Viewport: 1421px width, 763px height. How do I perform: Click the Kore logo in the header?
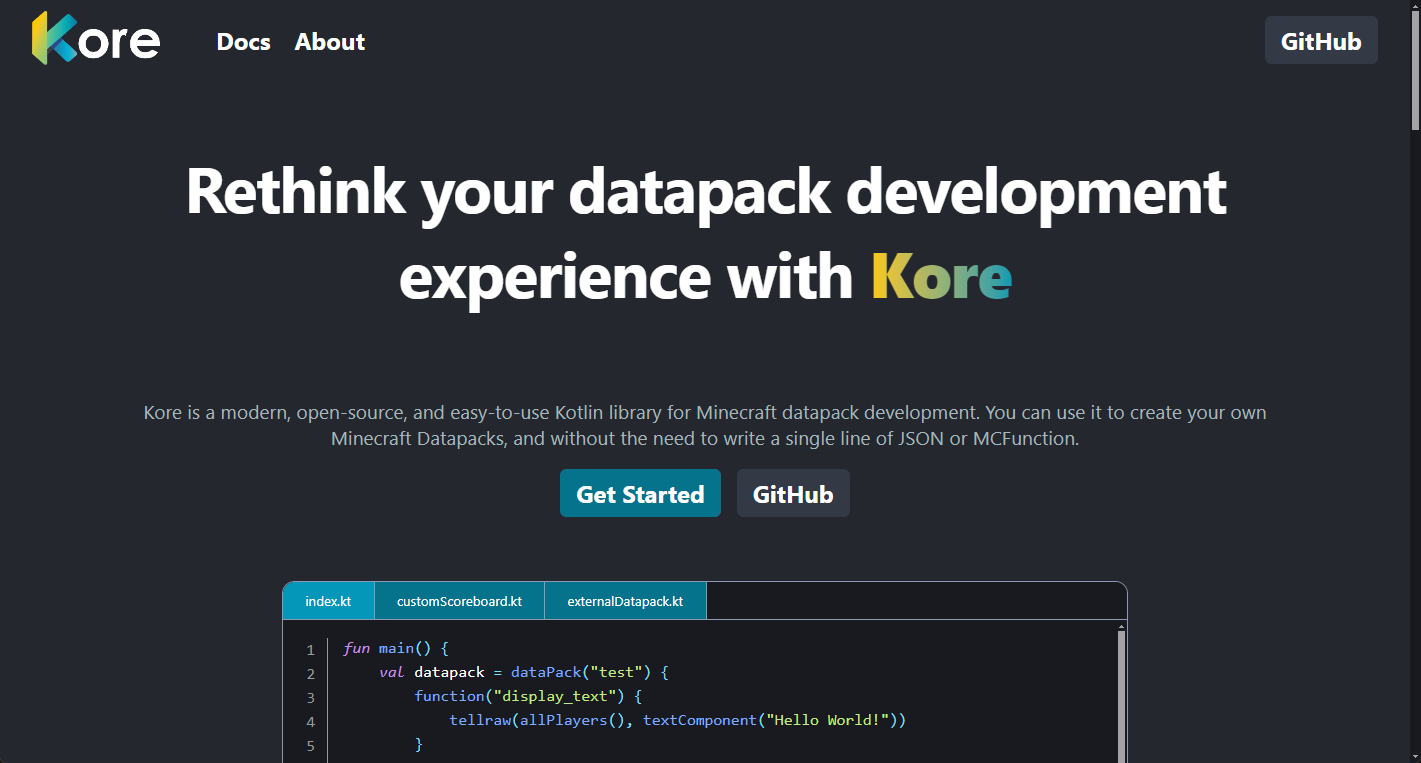[x=96, y=39]
